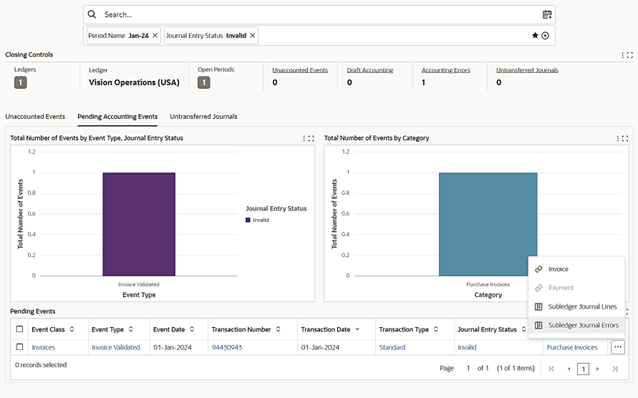Remove the Period Name Jan-24 filter
The width and height of the screenshot is (638, 398).
pyautogui.click(x=155, y=36)
